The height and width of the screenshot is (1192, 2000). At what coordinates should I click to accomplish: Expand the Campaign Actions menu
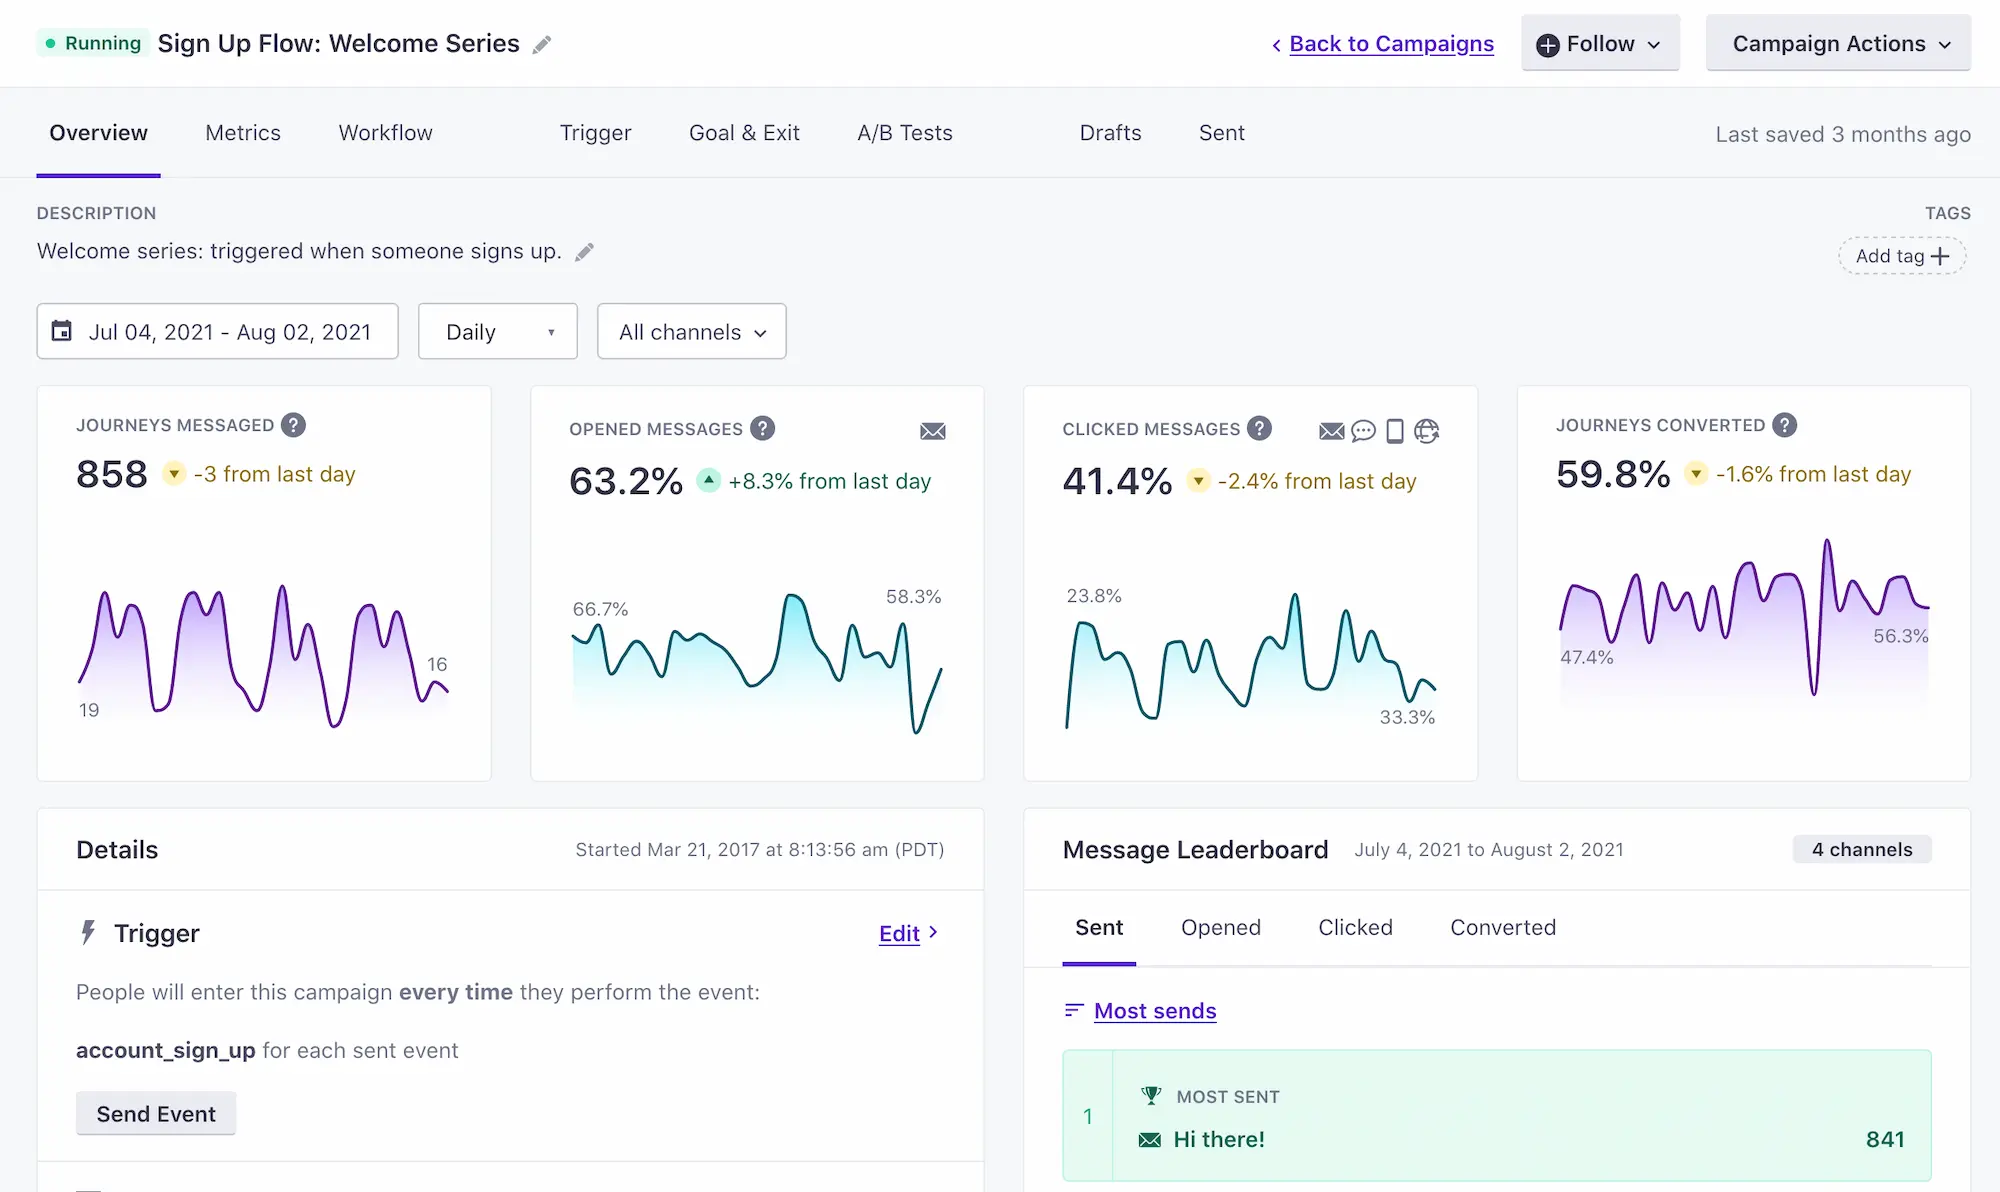tap(1838, 44)
